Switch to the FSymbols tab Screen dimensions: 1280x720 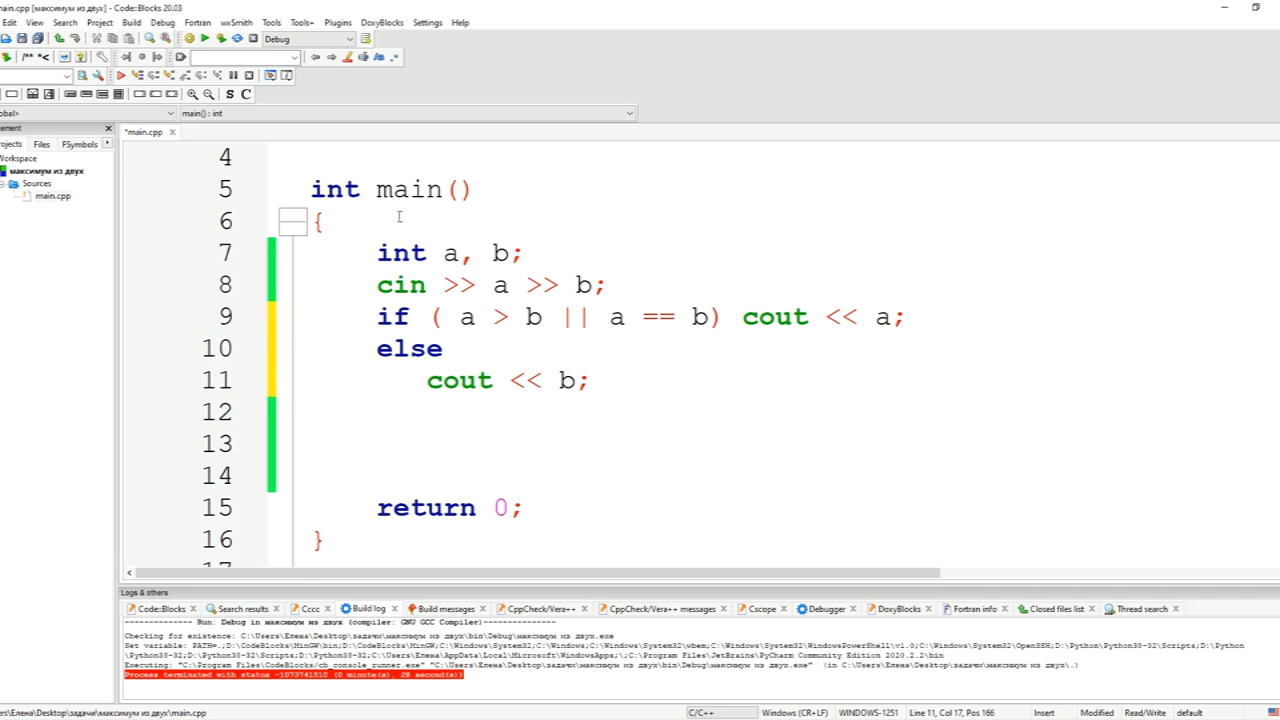click(x=80, y=144)
